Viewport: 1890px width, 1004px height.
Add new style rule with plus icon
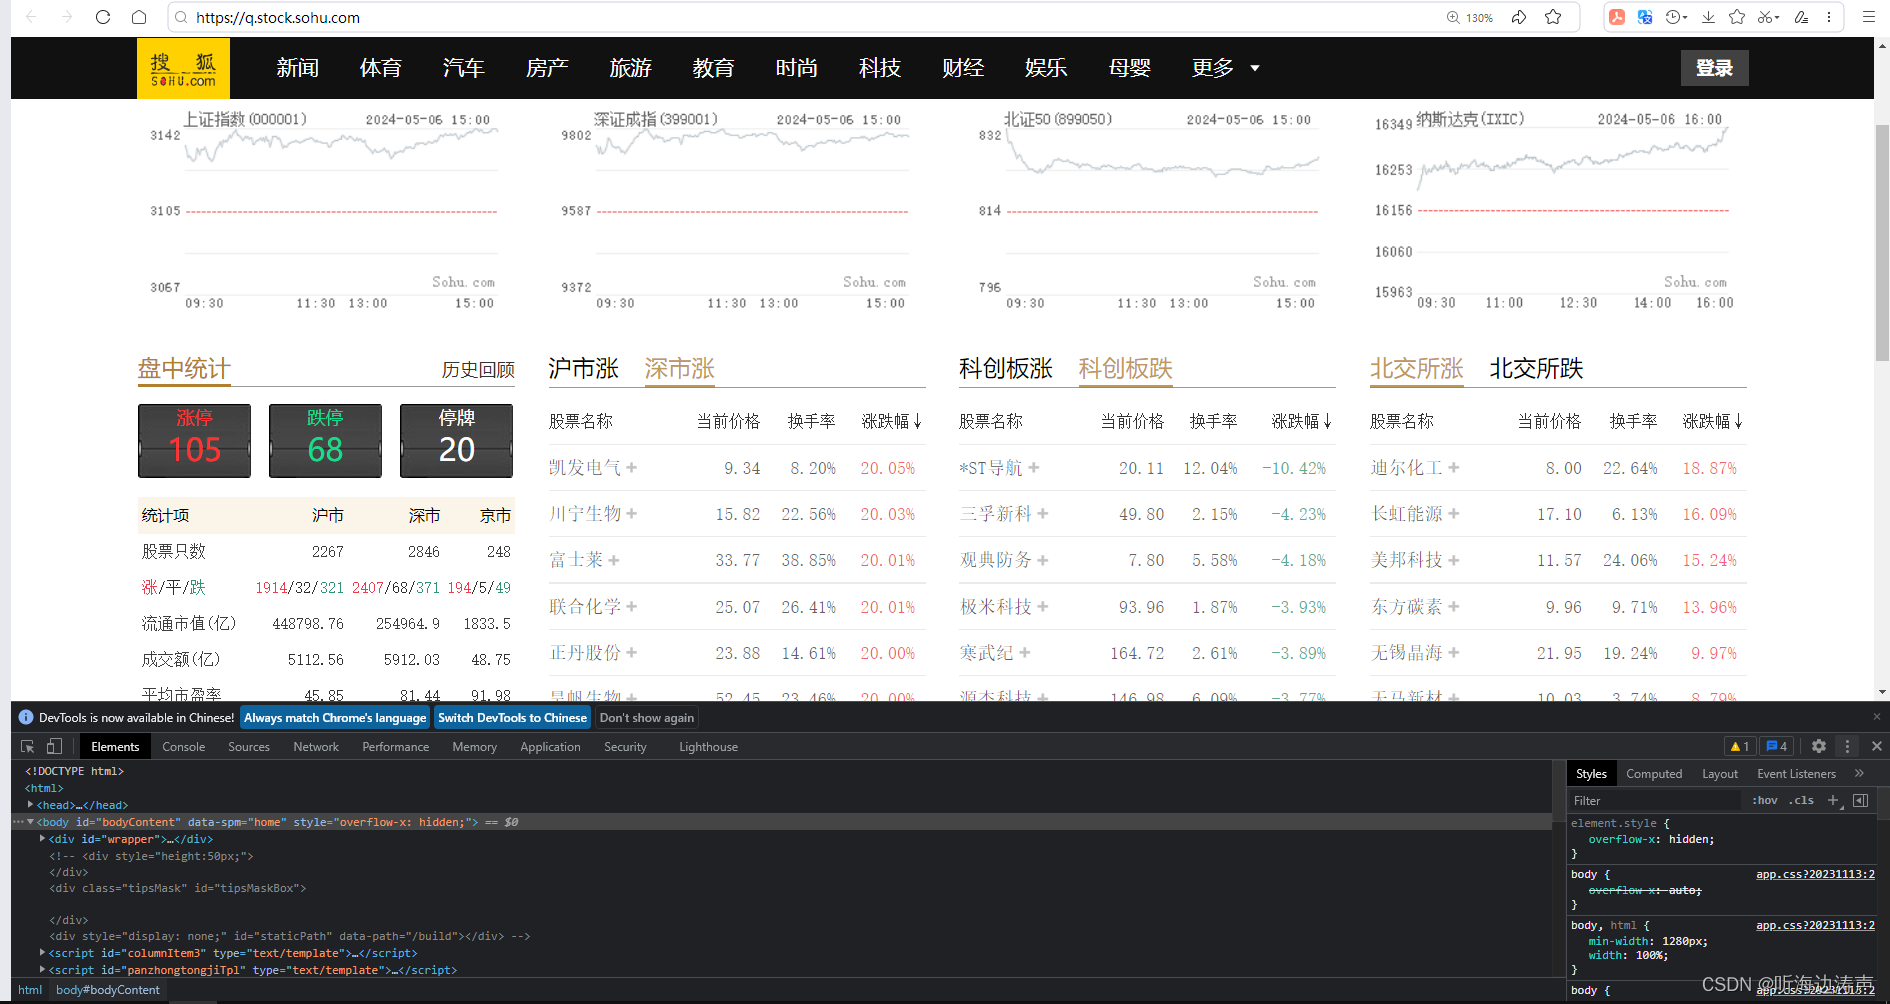1833,800
